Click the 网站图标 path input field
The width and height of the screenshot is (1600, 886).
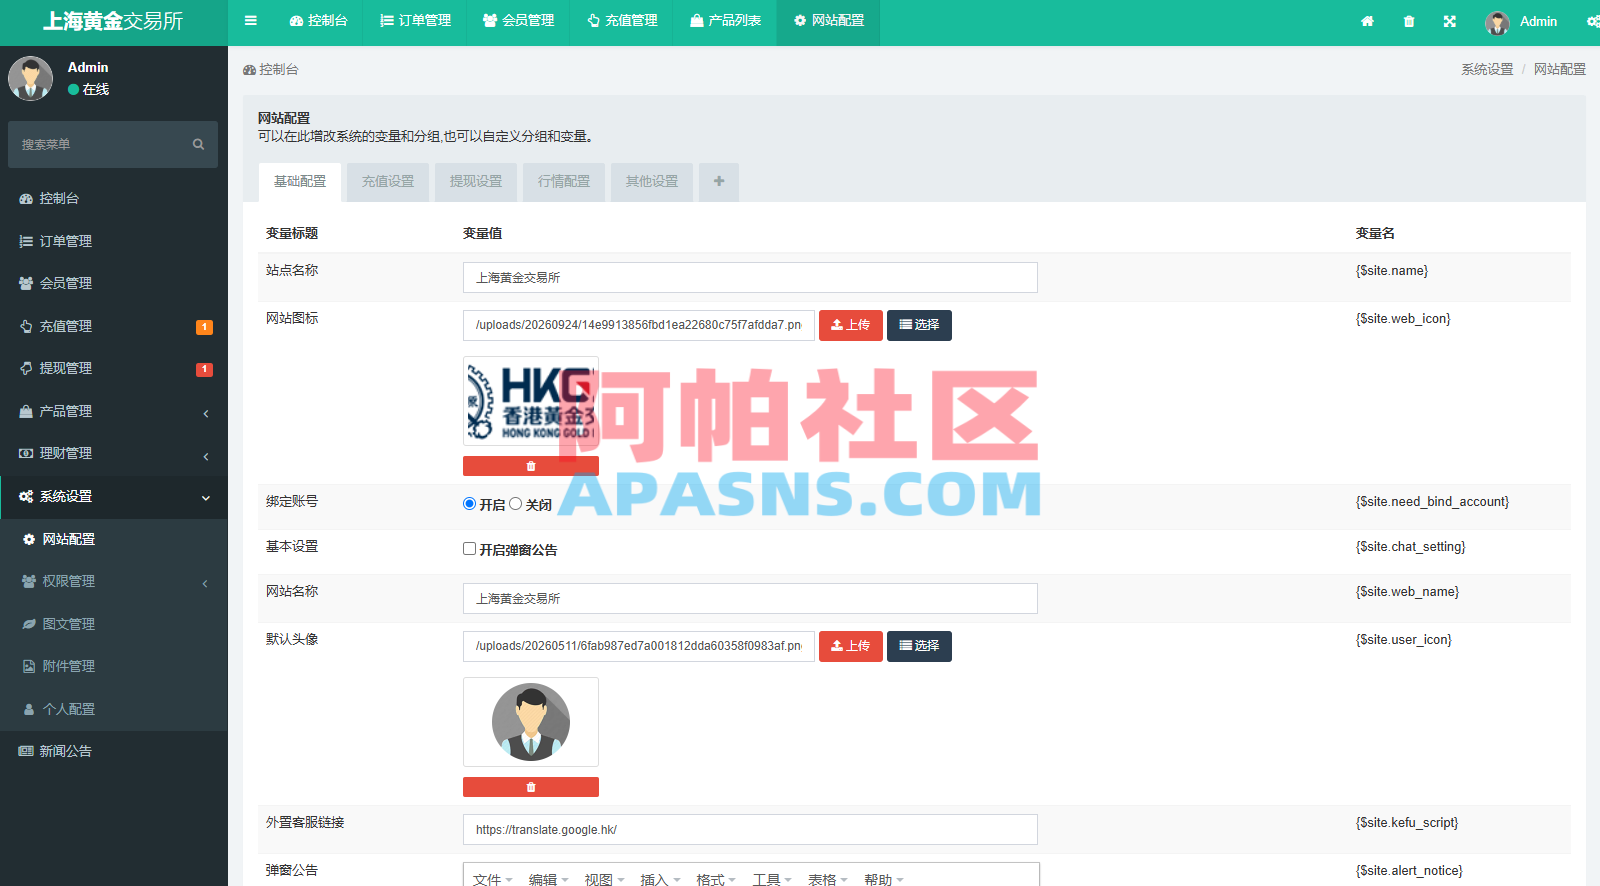pos(639,325)
